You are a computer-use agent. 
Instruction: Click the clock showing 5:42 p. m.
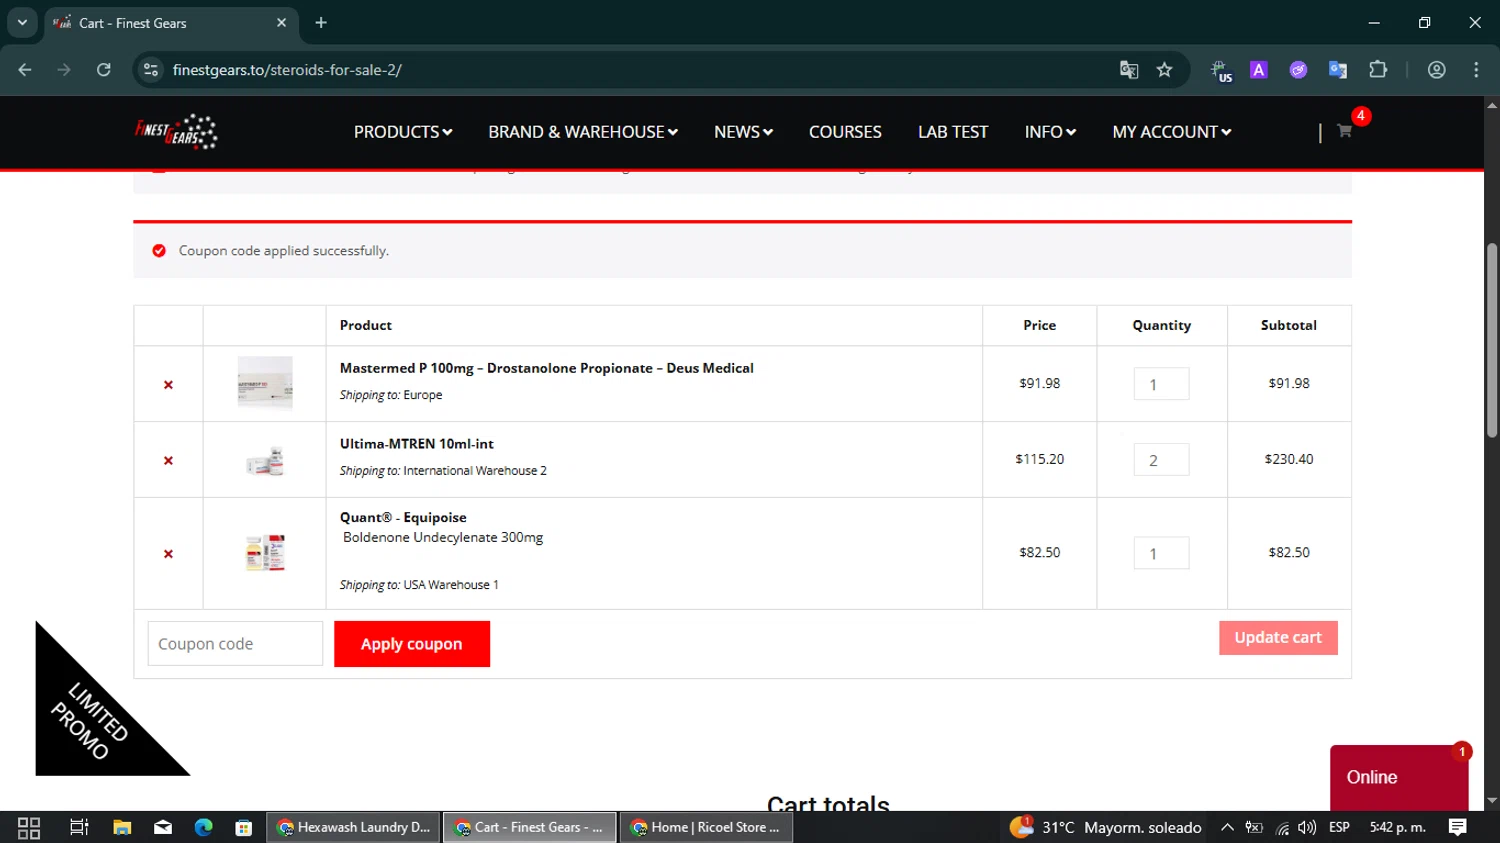(1398, 828)
